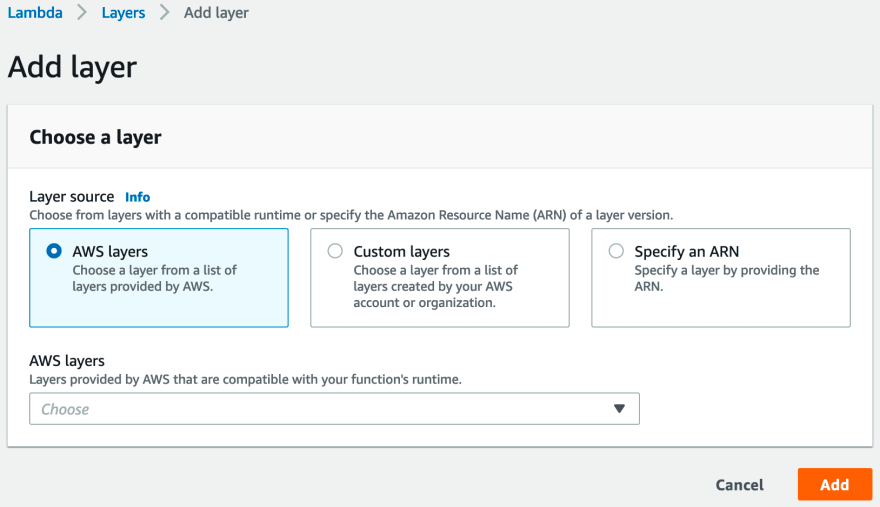Image resolution: width=880 pixels, height=507 pixels.
Task: Click the AWS layers card title
Action: click(x=110, y=252)
